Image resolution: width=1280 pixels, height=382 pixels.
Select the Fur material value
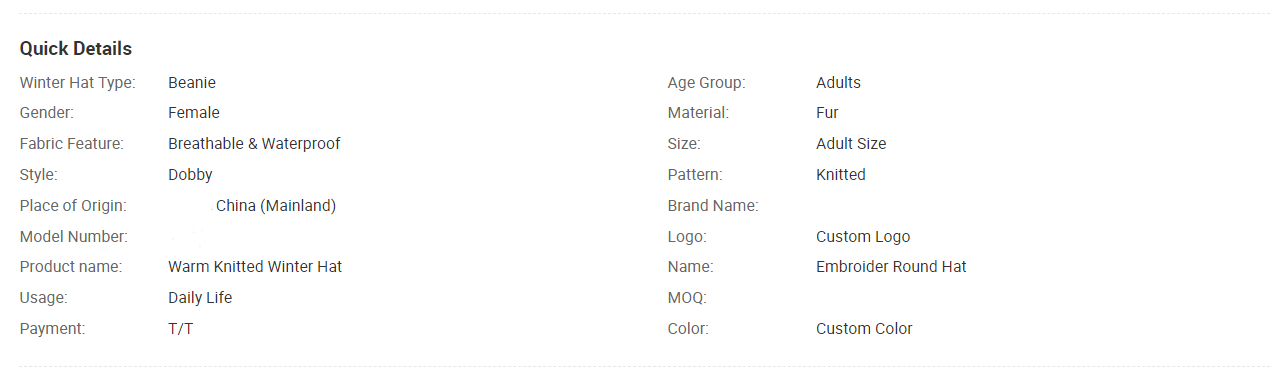point(827,113)
